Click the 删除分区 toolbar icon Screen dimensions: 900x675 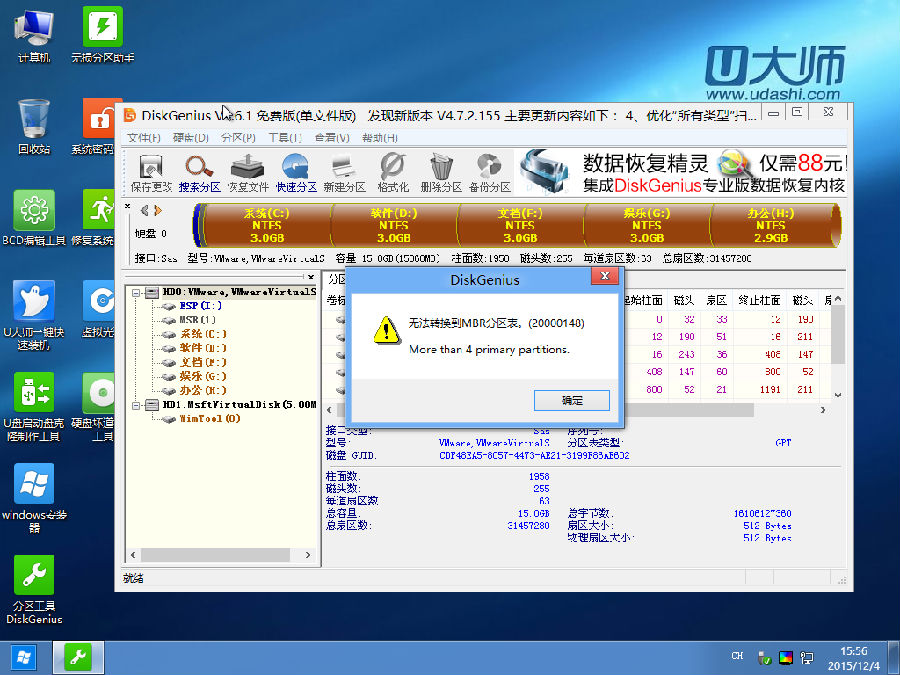pos(441,172)
